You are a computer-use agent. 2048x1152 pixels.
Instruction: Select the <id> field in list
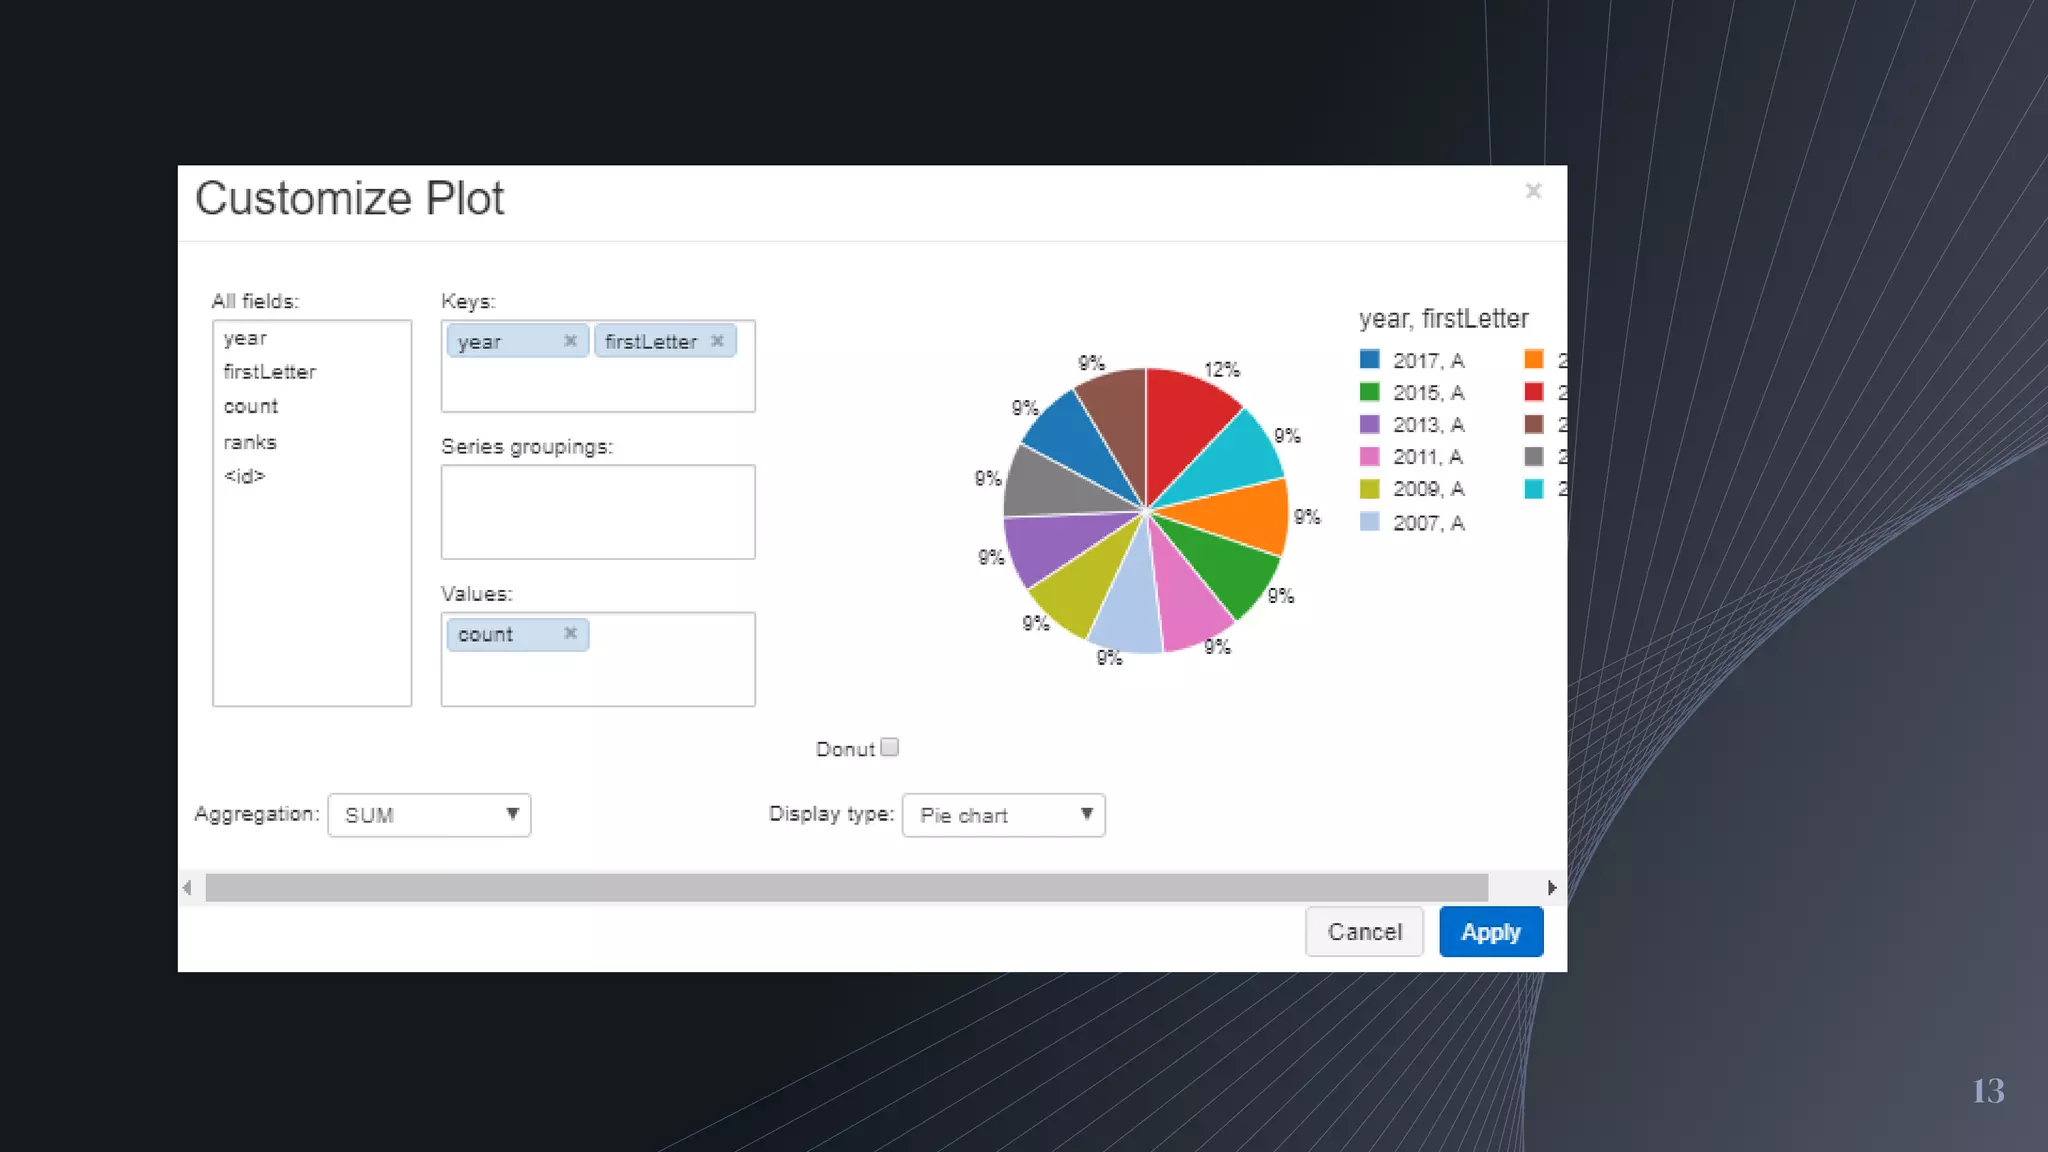pyautogui.click(x=245, y=476)
